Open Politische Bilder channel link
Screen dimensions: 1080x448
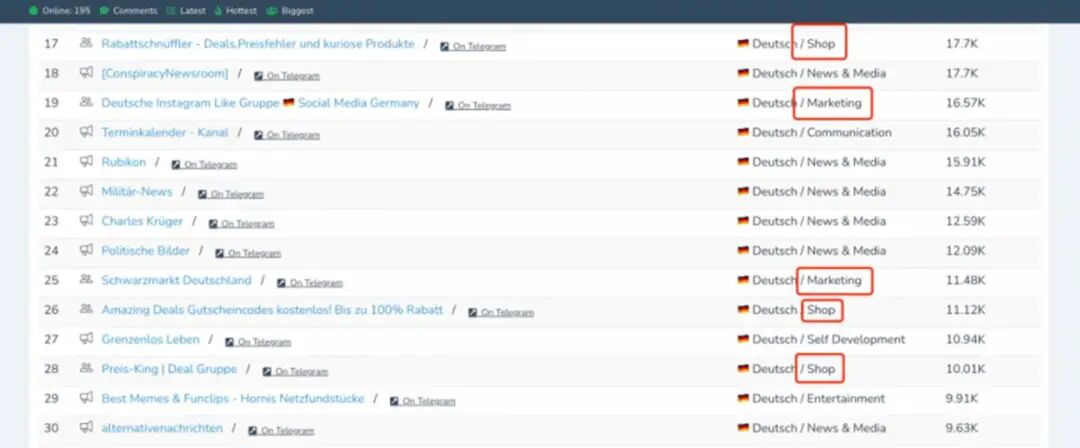click(x=145, y=251)
